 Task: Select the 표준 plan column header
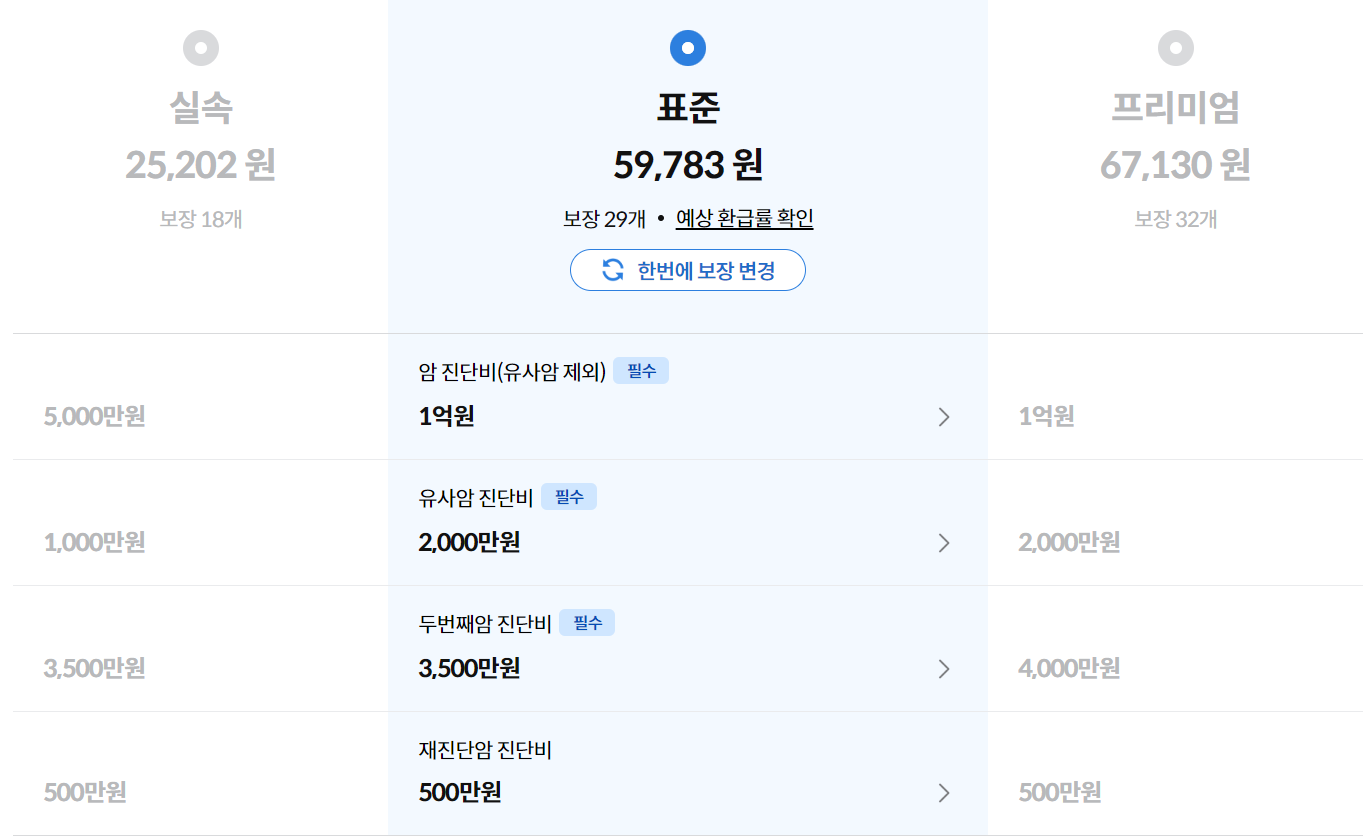[x=687, y=108]
